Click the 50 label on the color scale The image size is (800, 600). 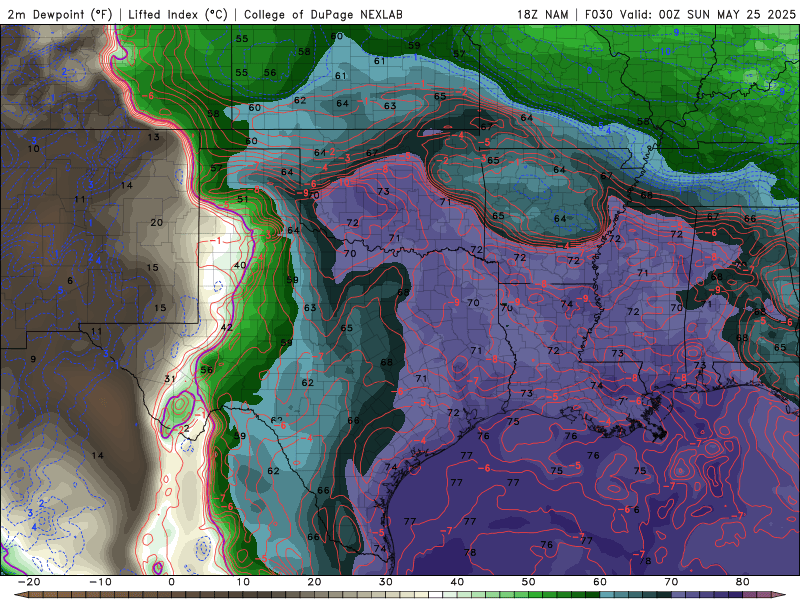click(529, 582)
